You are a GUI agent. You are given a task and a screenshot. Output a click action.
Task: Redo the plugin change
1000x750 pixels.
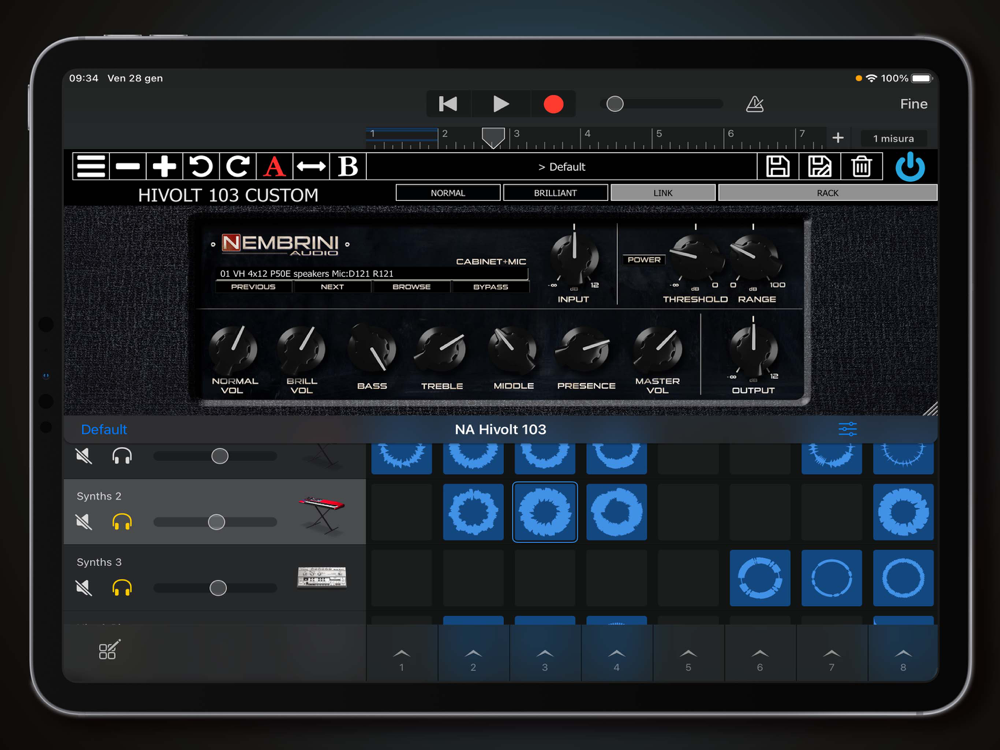[x=237, y=166]
